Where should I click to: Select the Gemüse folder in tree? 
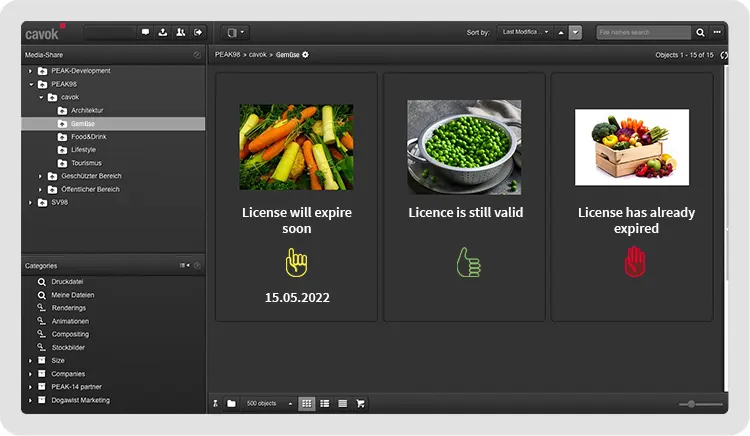pyautogui.click(x=113, y=123)
